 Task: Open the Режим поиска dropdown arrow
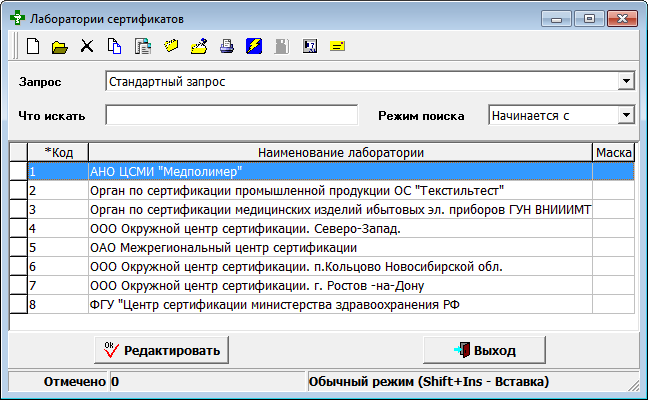pyautogui.click(x=626, y=115)
